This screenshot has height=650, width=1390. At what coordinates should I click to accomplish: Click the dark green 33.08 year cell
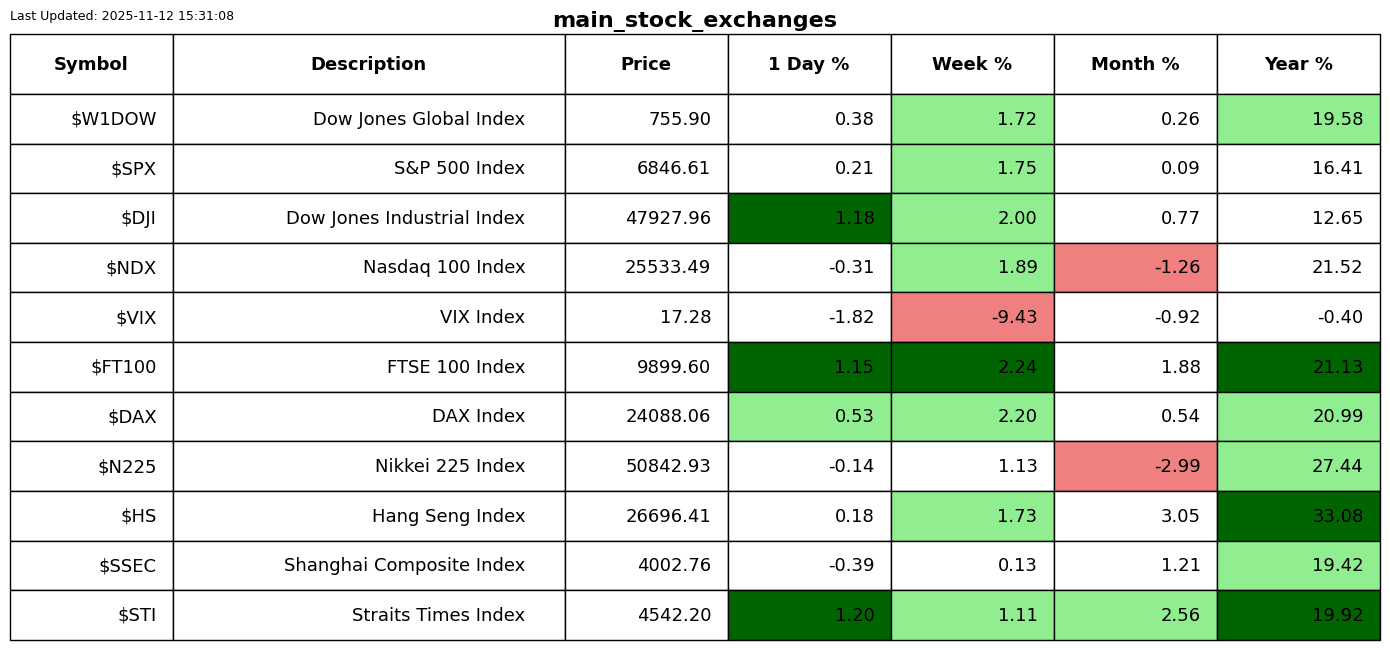pos(1298,516)
